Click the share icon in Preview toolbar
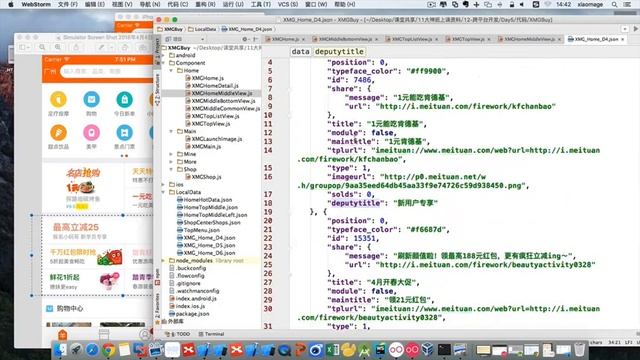 (76, 48)
